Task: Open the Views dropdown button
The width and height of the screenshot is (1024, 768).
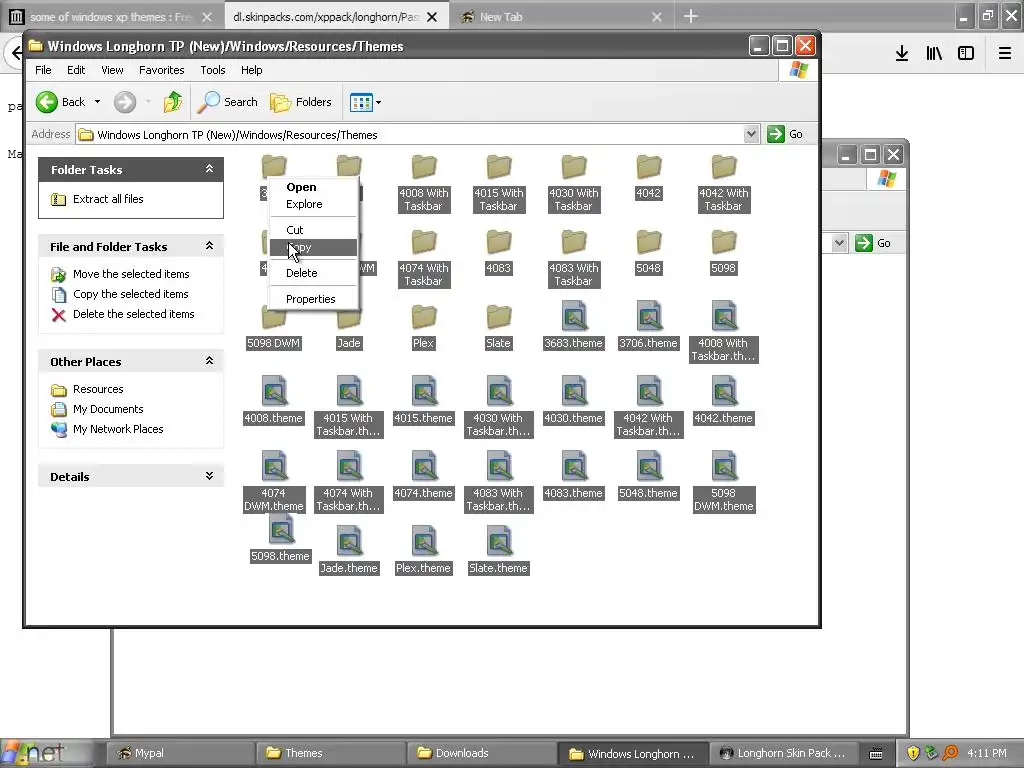Action: (x=365, y=102)
